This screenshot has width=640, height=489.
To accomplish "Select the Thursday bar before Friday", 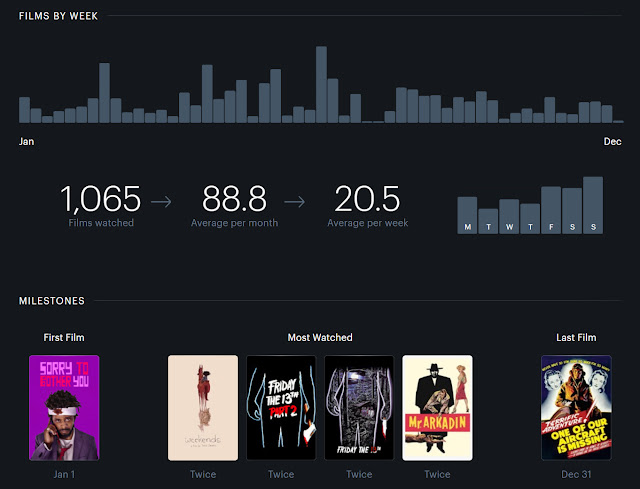I will (530, 219).
